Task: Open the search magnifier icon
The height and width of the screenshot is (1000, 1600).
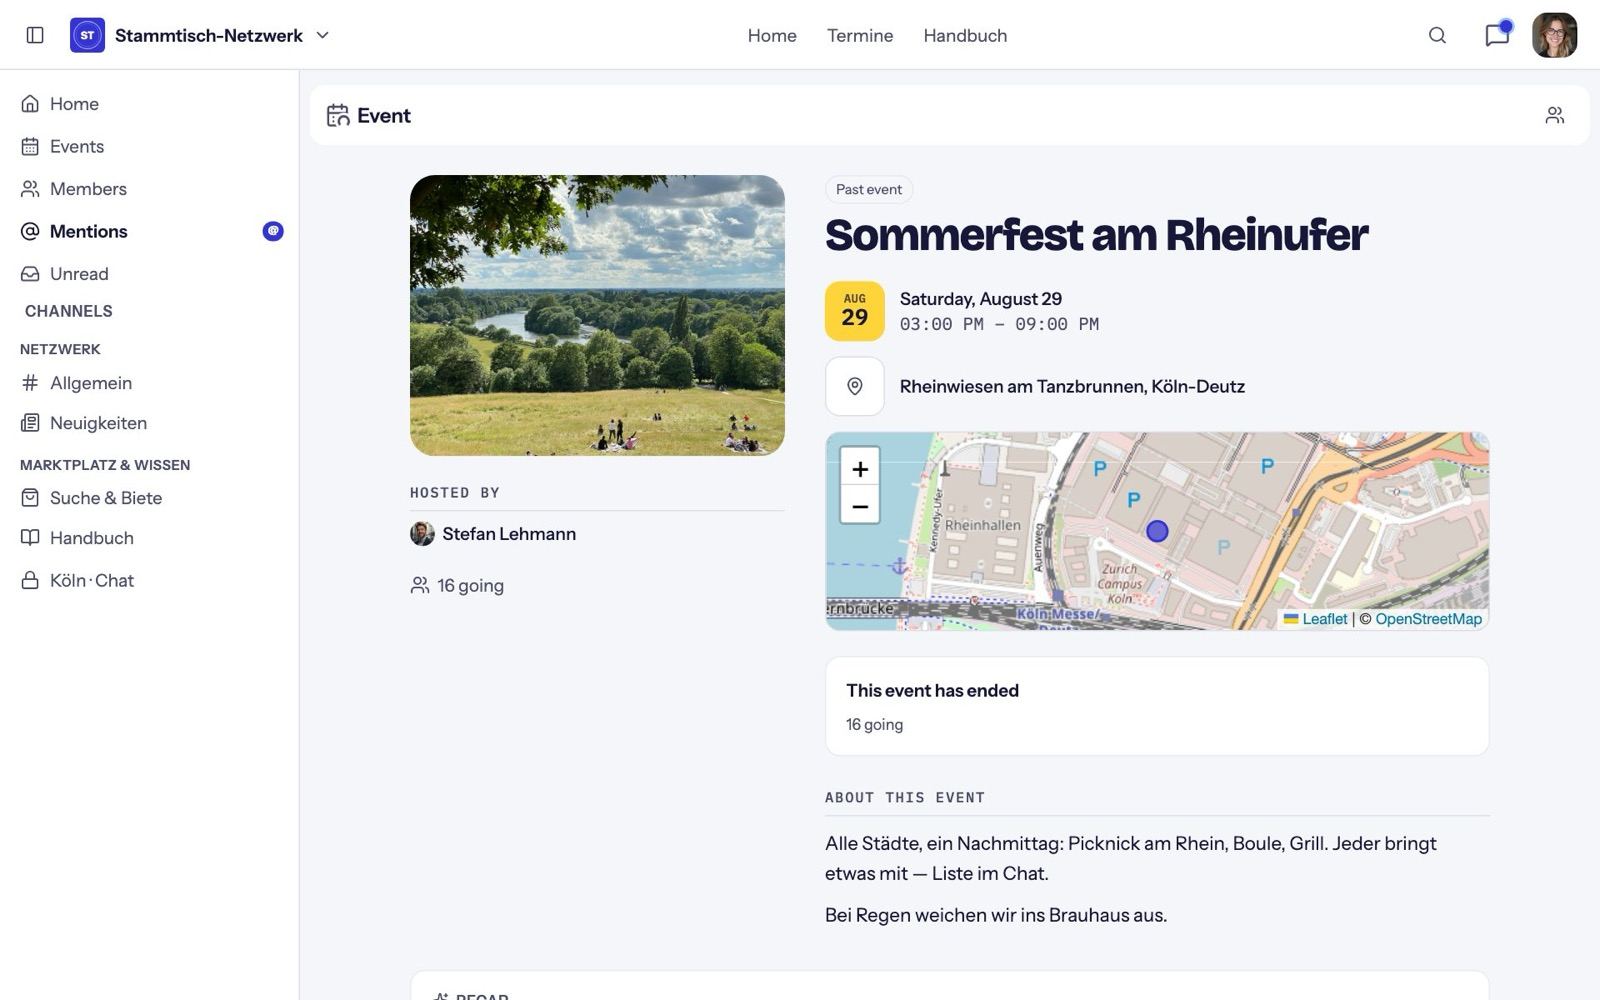Action: pyautogui.click(x=1437, y=35)
